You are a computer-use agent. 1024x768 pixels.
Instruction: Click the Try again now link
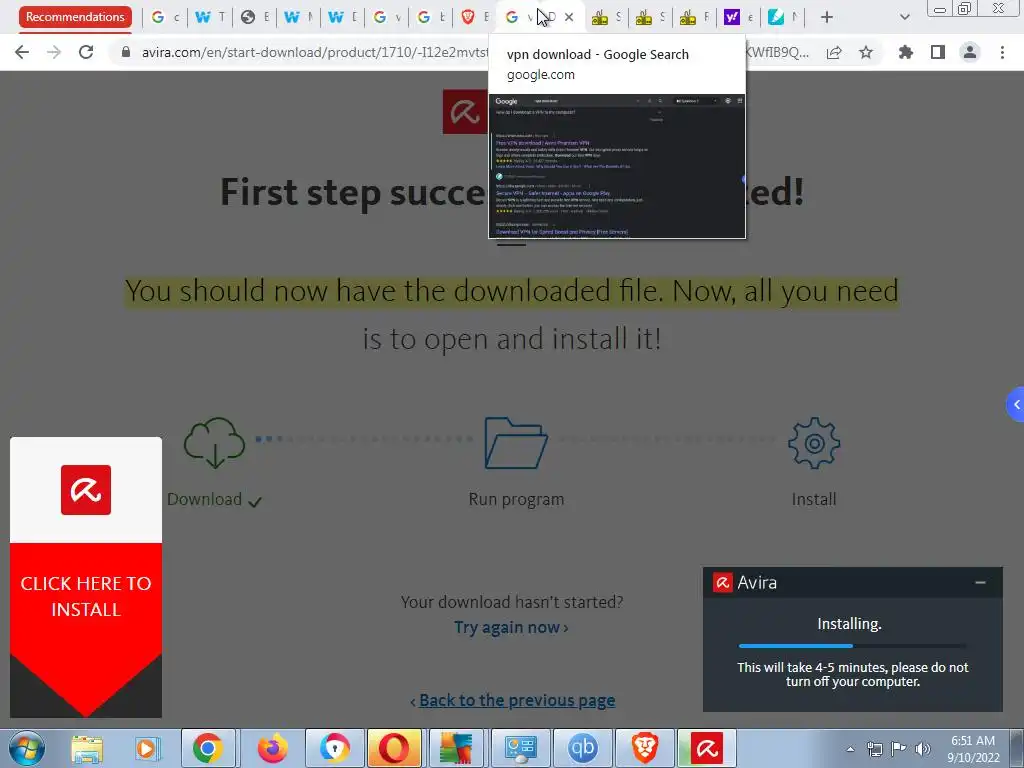[x=511, y=628]
